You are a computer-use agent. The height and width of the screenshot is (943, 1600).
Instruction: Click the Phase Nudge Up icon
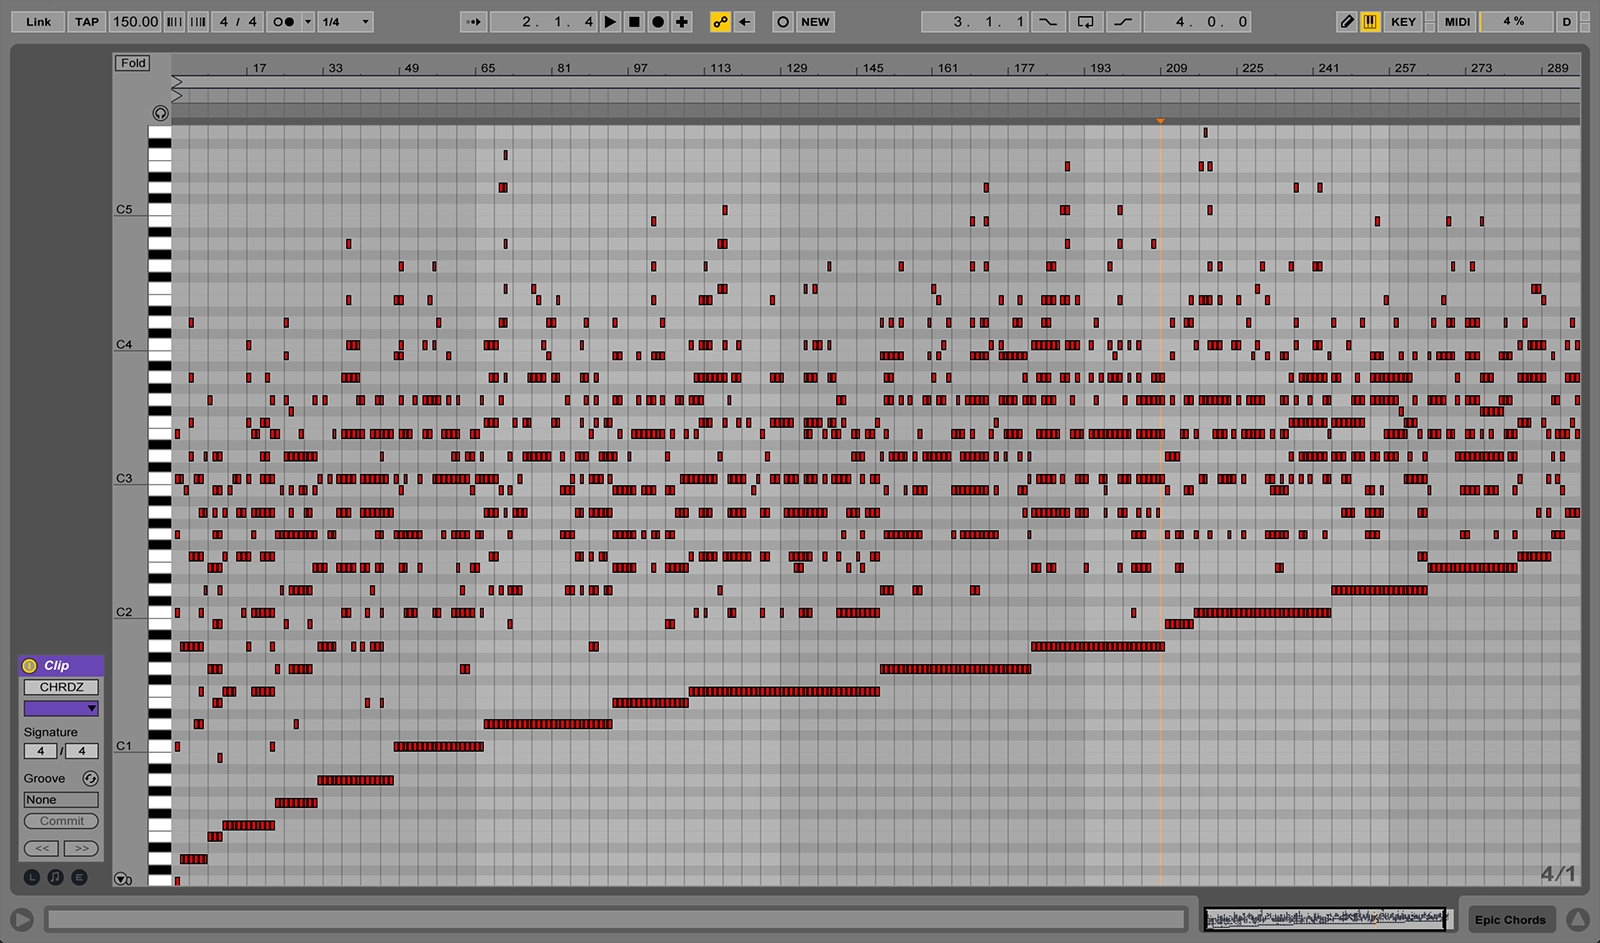pyautogui.click(x=198, y=22)
